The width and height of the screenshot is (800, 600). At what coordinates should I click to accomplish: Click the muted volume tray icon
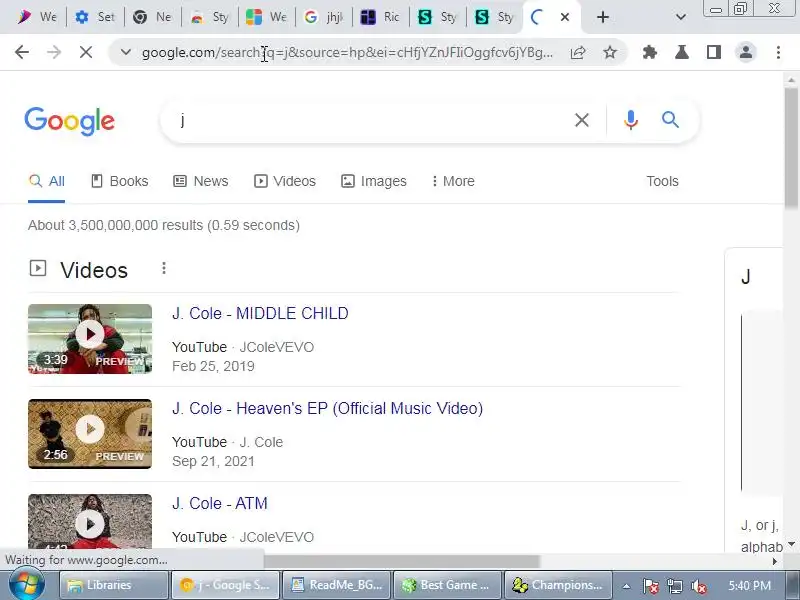coord(698,586)
